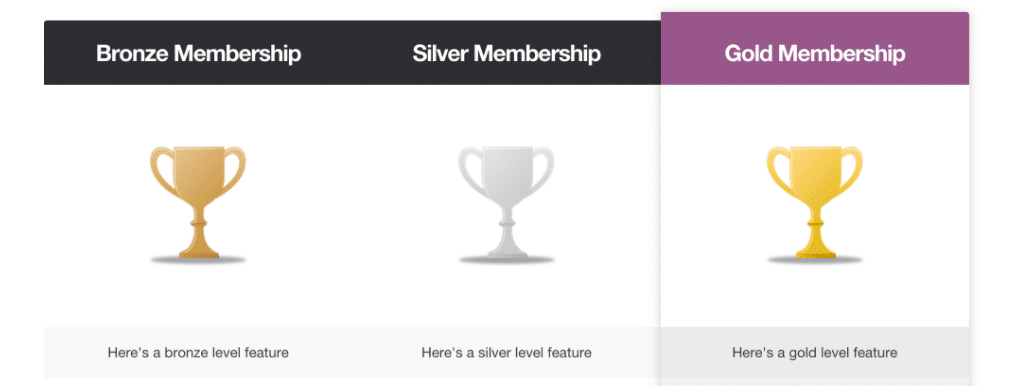Click the shadow beneath the bronze trophy
This screenshot has width=1011, height=386.
coord(198,260)
